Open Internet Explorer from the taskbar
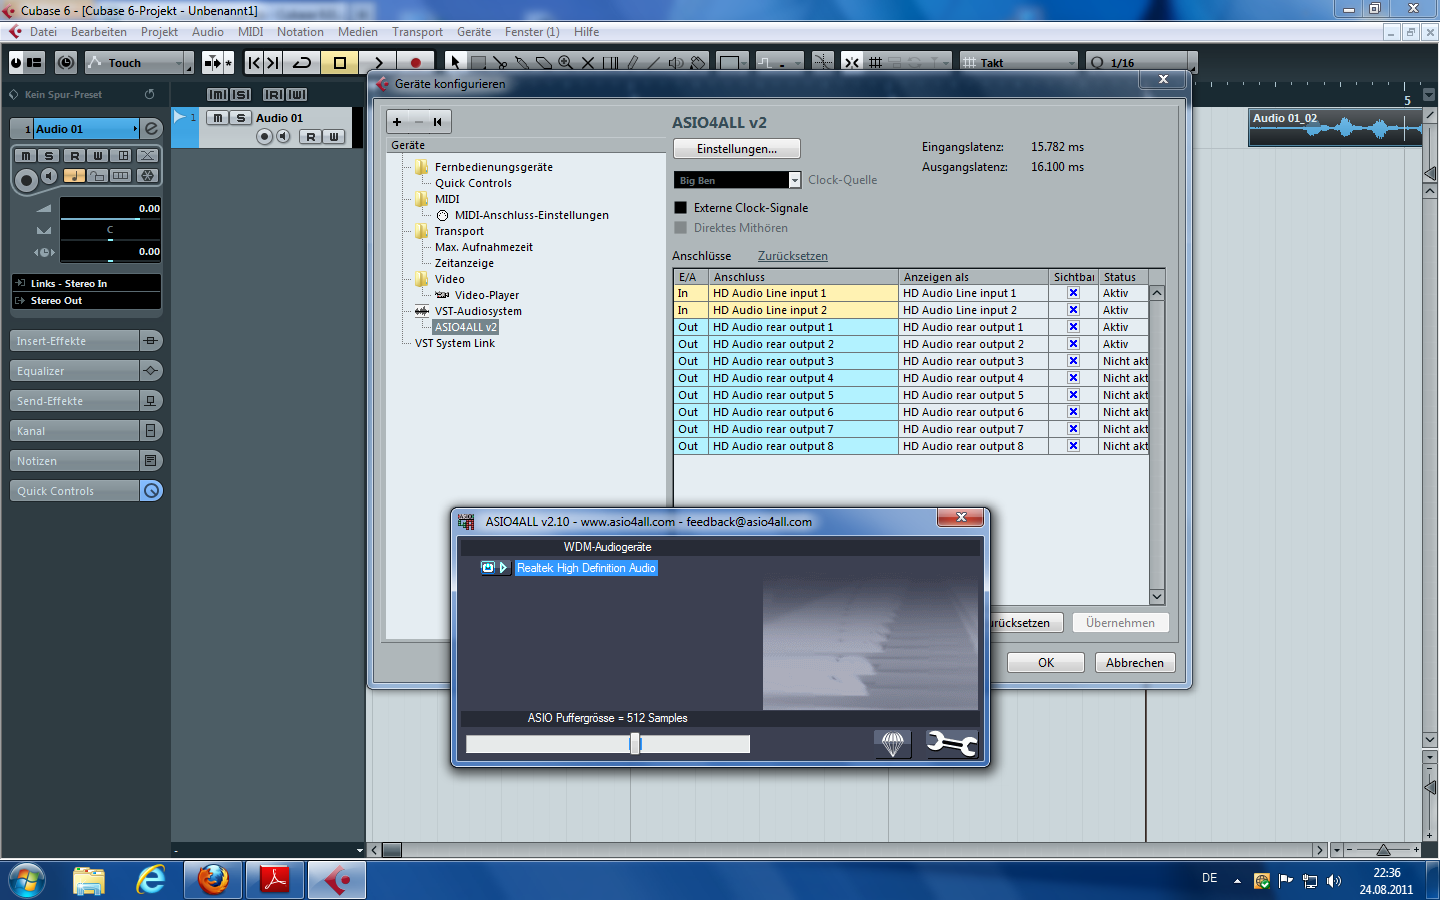Viewport: 1440px width, 900px height. 151,880
